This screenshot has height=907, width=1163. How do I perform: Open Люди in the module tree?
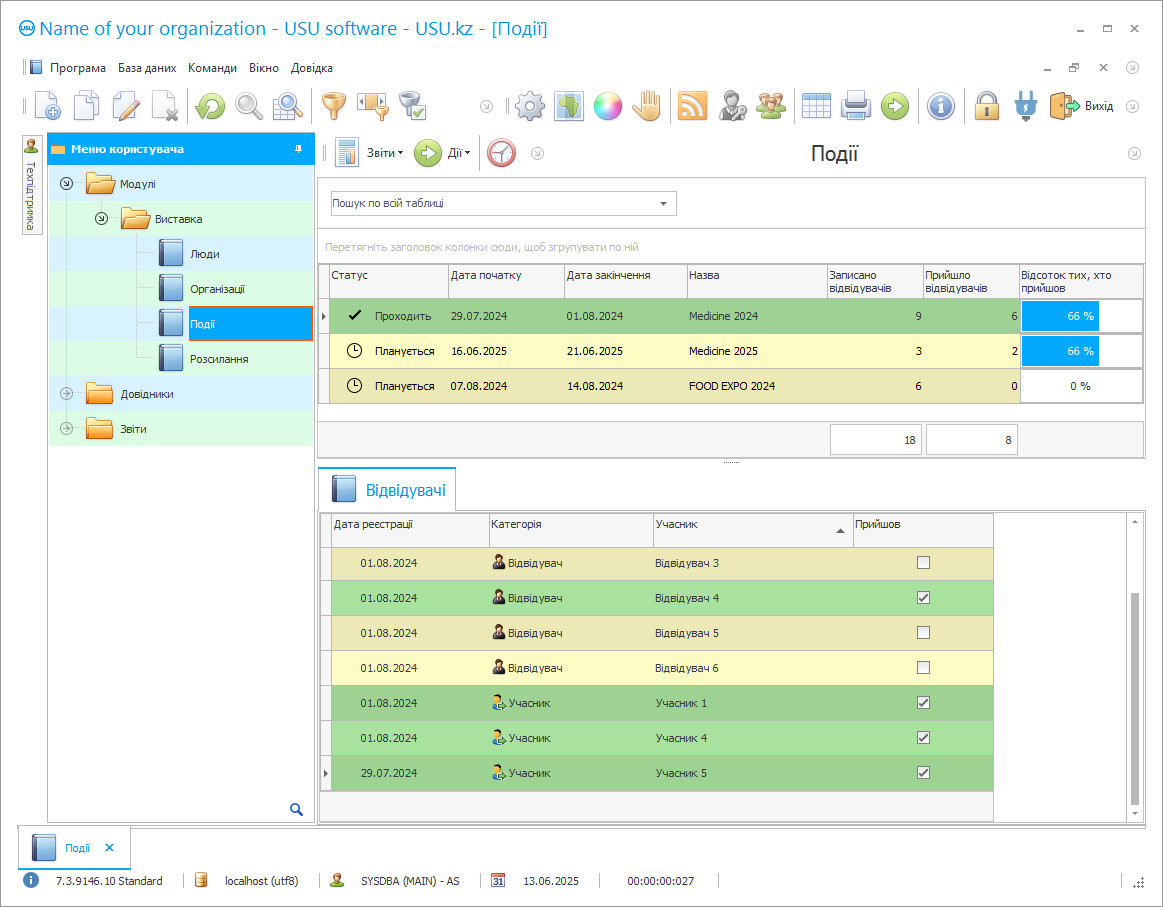pyautogui.click(x=204, y=254)
